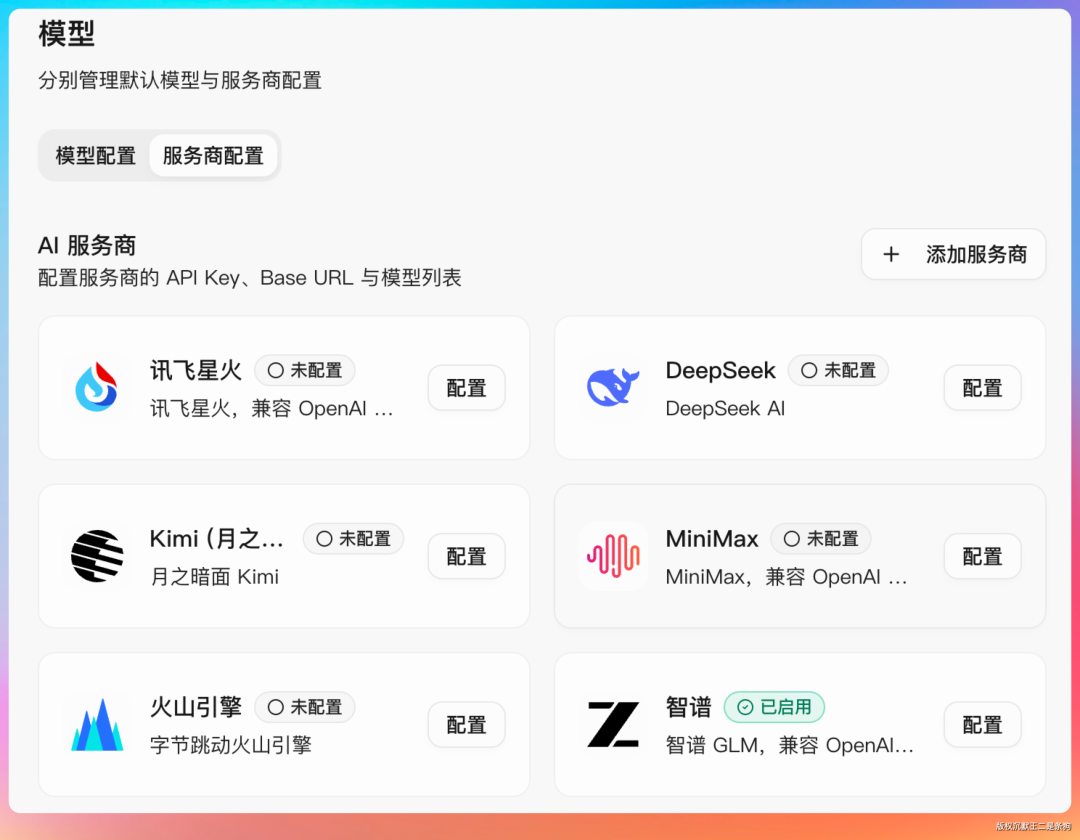Open 配置 for 智谱
Image resolution: width=1080 pixels, height=840 pixels.
tap(982, 724)
